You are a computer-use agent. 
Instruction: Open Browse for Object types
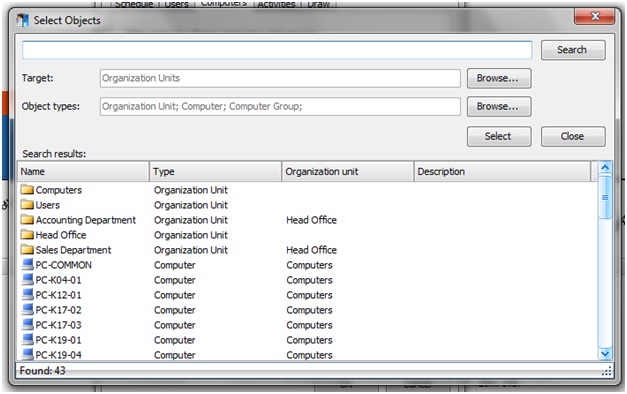click(499, 106)
